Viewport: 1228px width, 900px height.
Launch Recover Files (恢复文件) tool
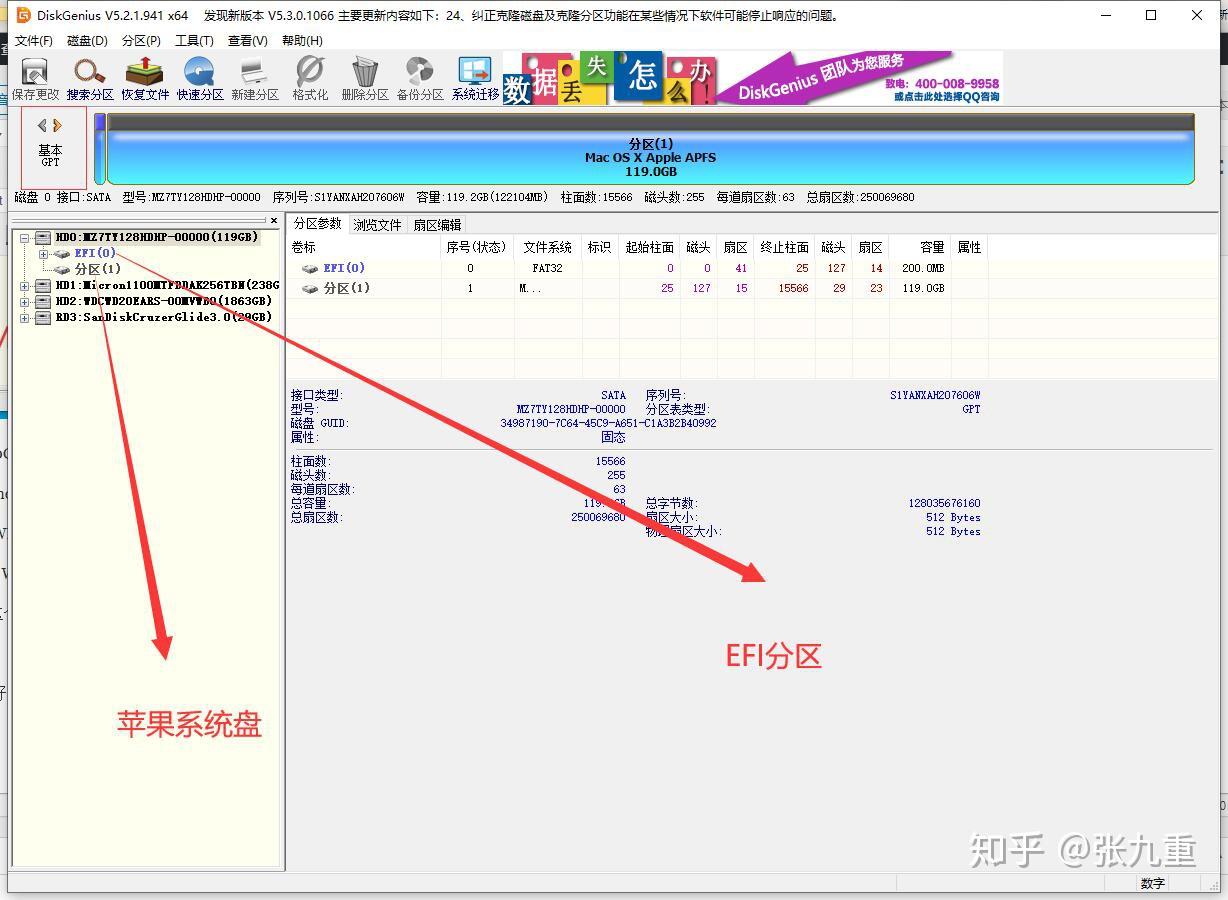[145, 79]
